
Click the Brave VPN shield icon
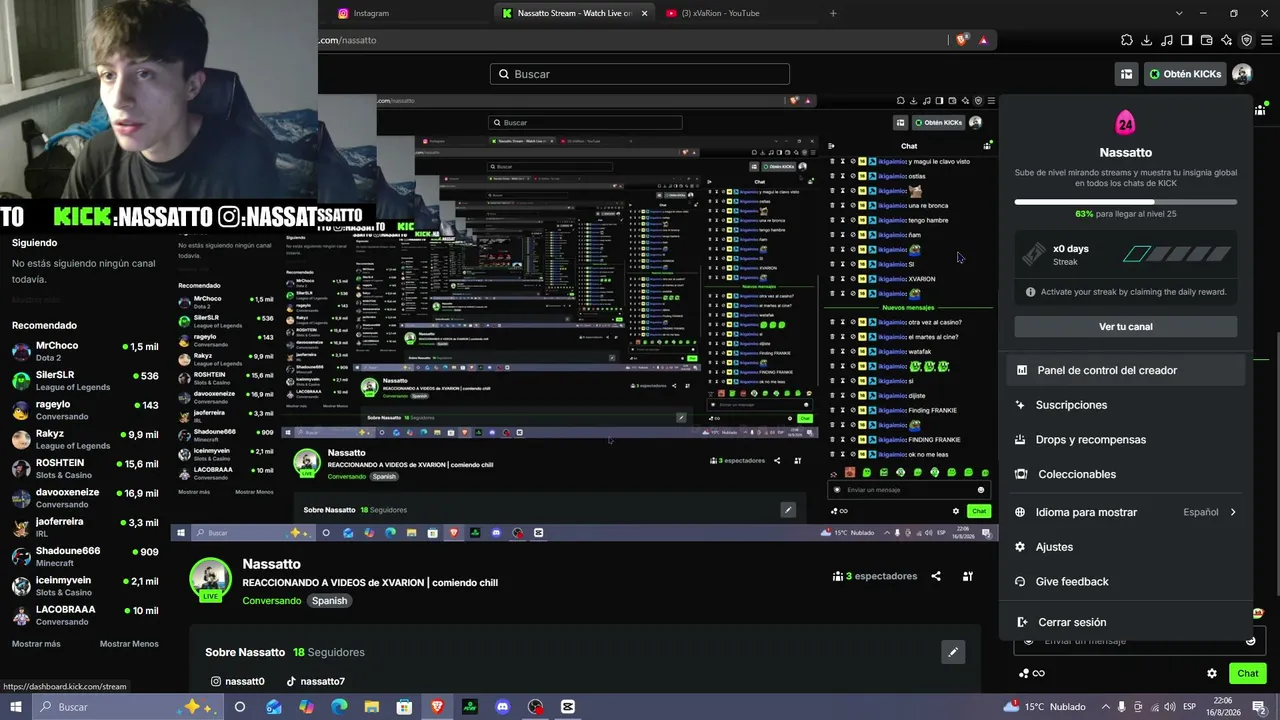coord(1247,40)
